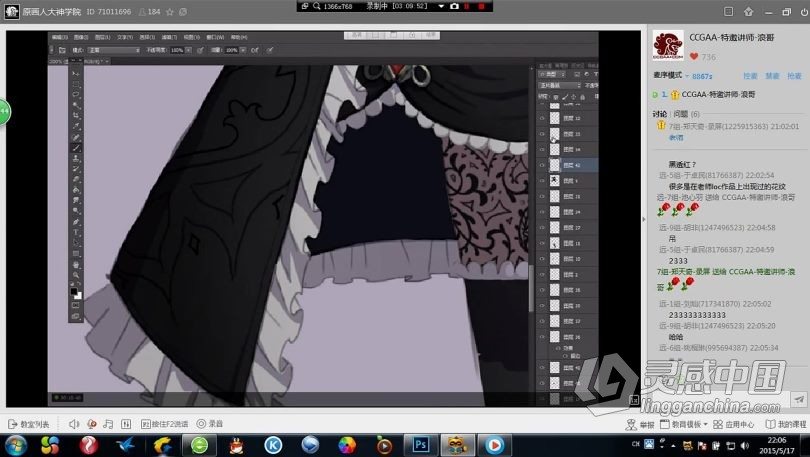Select the Healing Brush tool

(76, 137)
